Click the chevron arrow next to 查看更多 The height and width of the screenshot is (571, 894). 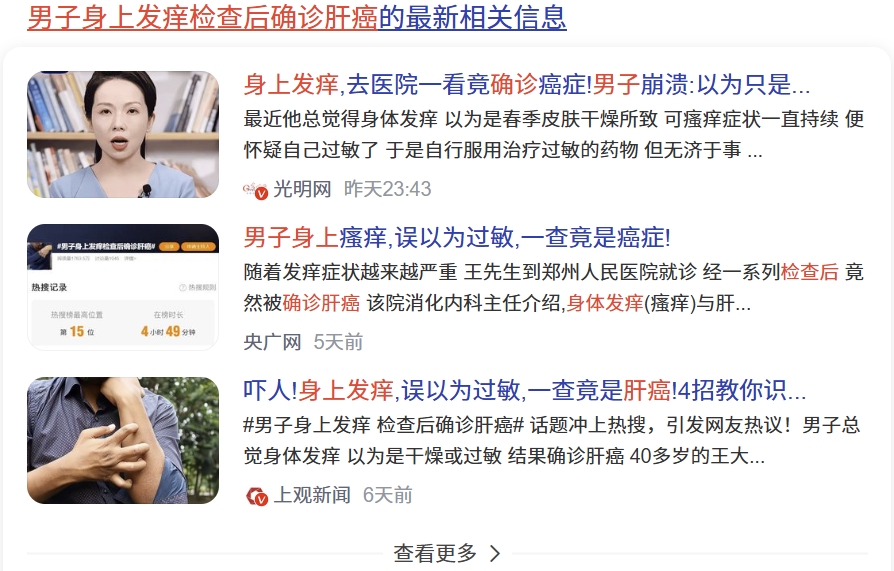click(x=495, y=553)
